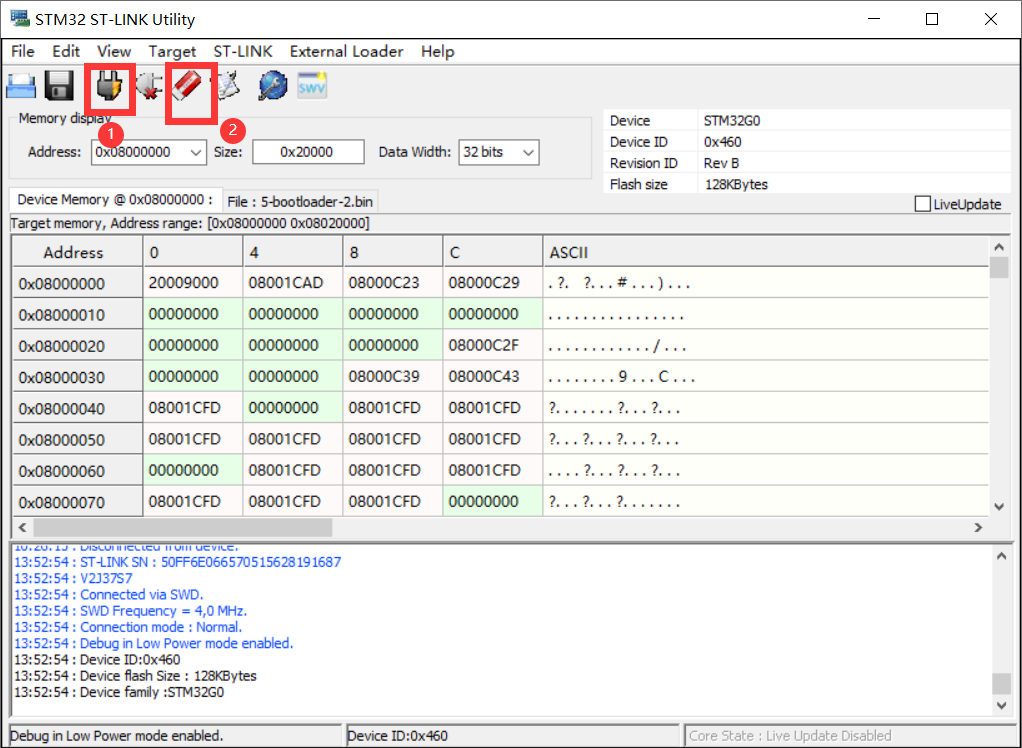The width and height of the screenshot is (1022, 748).
Task: Click the log panel vertical scrollbar thumb
Action: [x=1001, y=684]
